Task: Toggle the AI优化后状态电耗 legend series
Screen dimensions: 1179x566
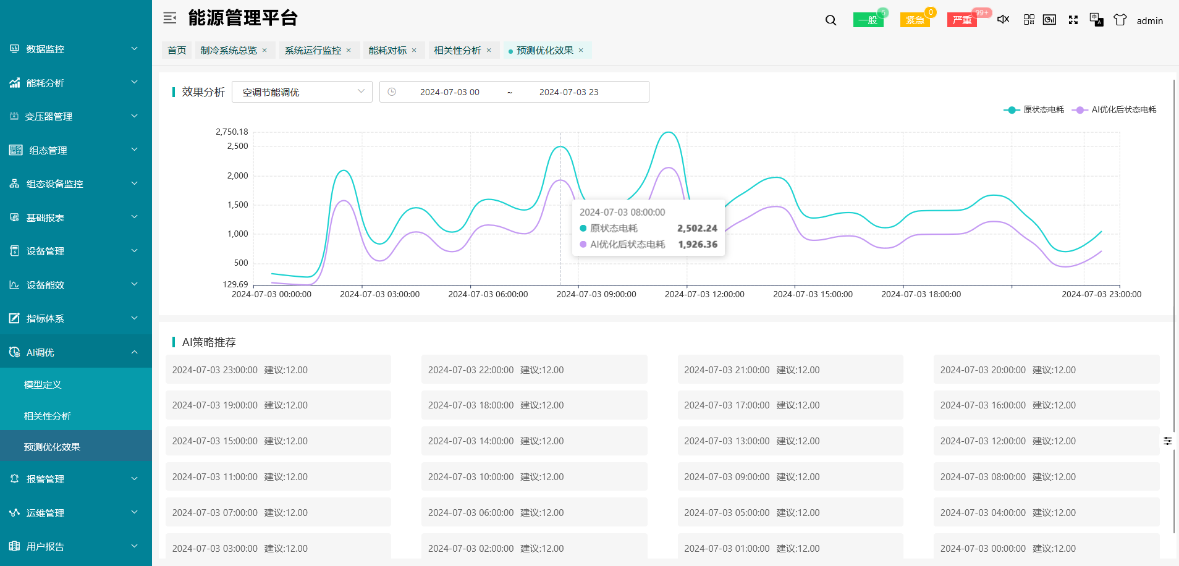Action: 1115,110
